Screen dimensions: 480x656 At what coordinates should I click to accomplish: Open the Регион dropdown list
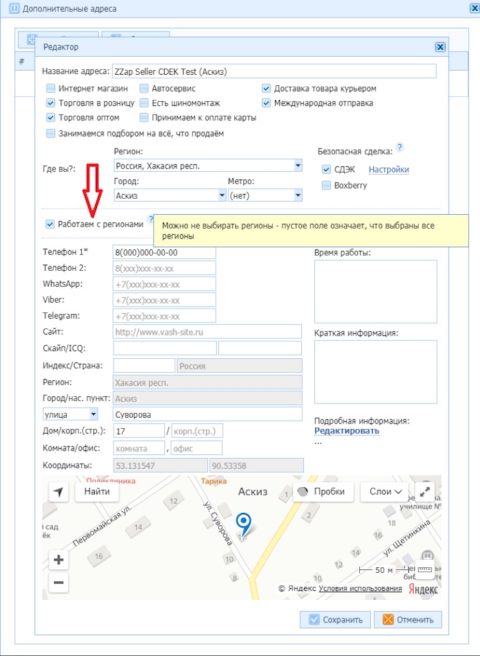[298, 166]
